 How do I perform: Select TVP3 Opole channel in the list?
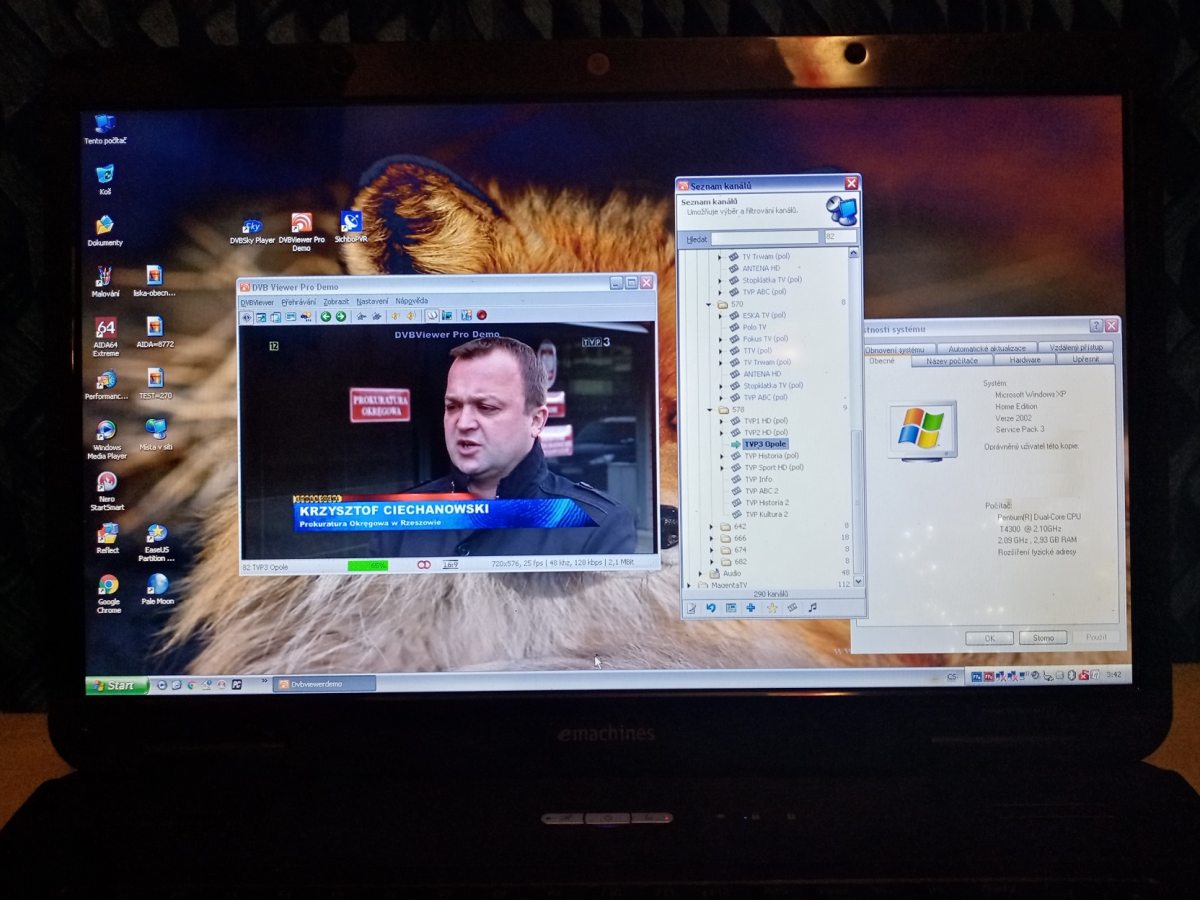(x=765, y=444)
